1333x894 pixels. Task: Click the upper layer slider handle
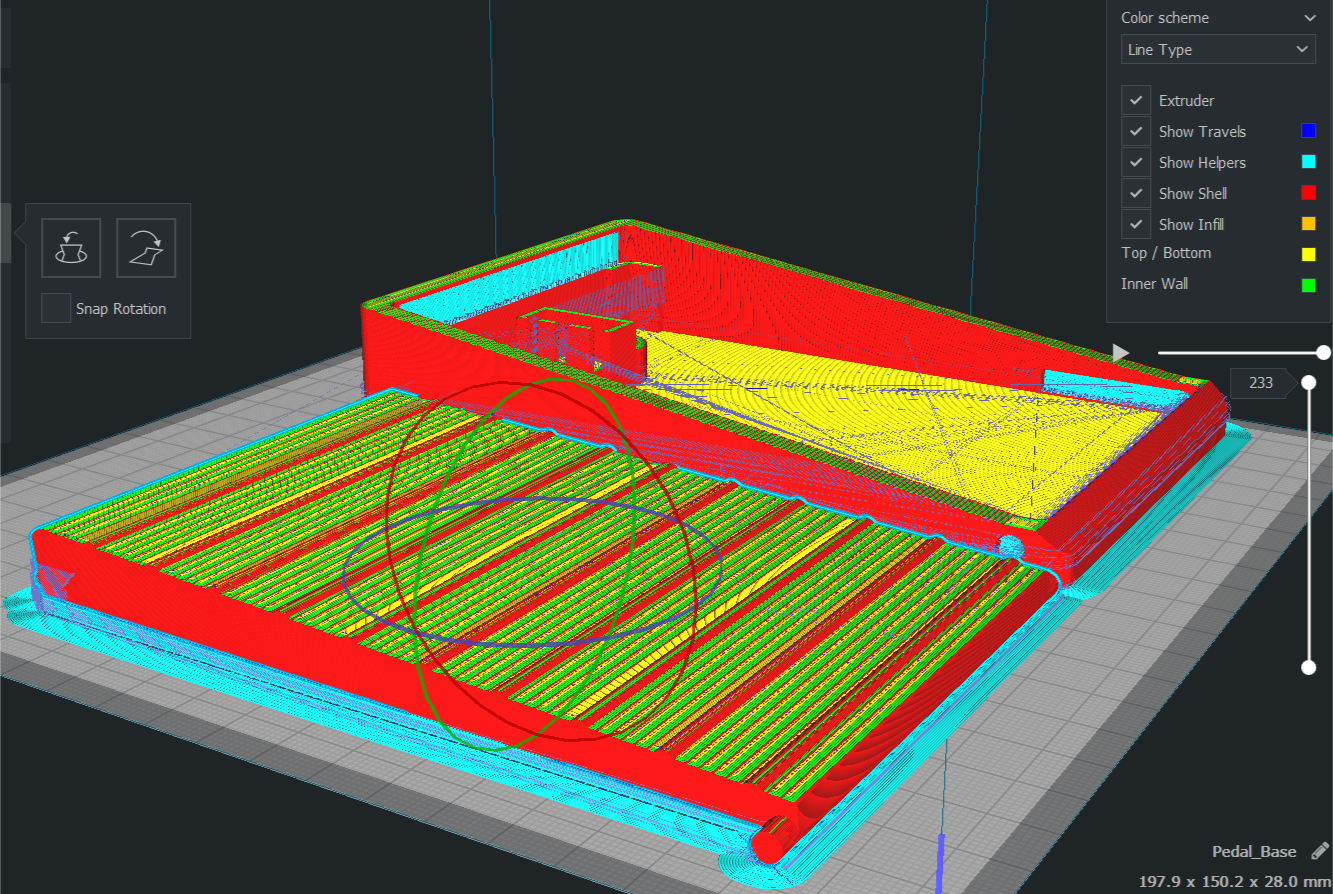1308,382
